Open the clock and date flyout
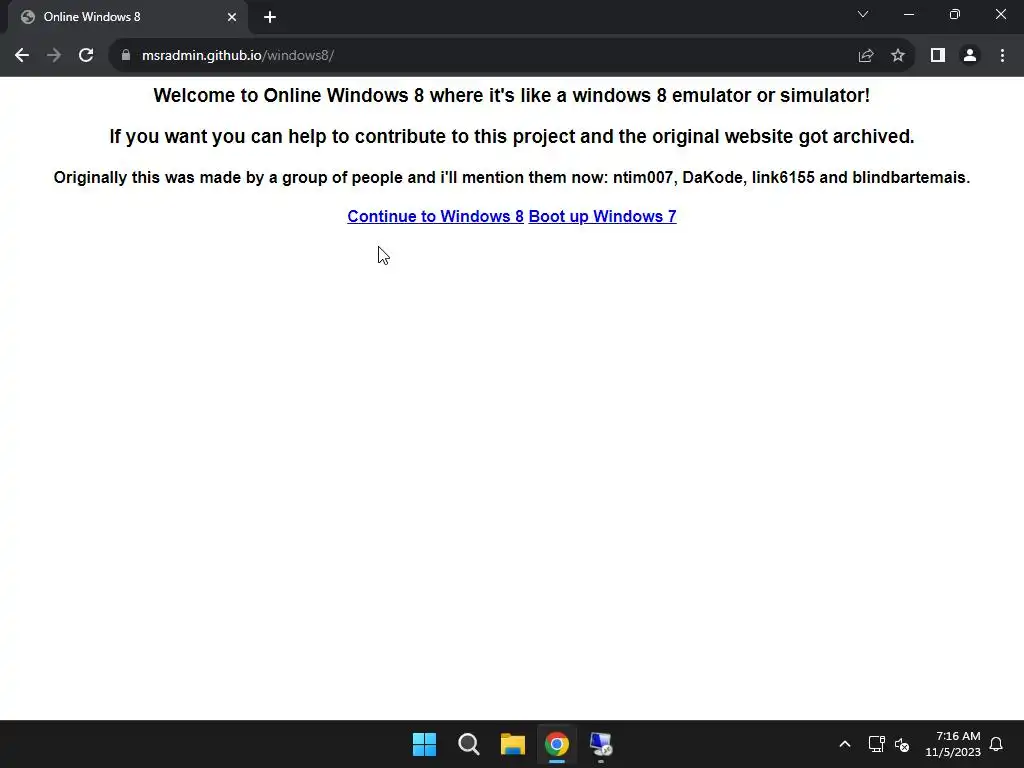1024x768 pixels. [x=953, y=744]
